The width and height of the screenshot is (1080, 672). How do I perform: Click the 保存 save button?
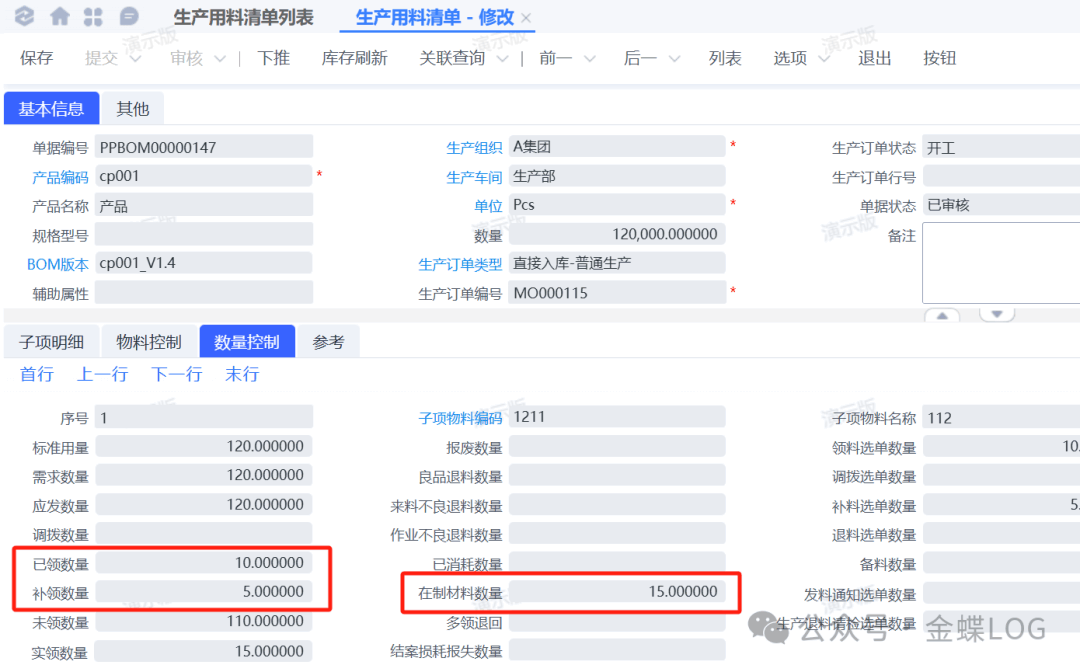point(36,59)
